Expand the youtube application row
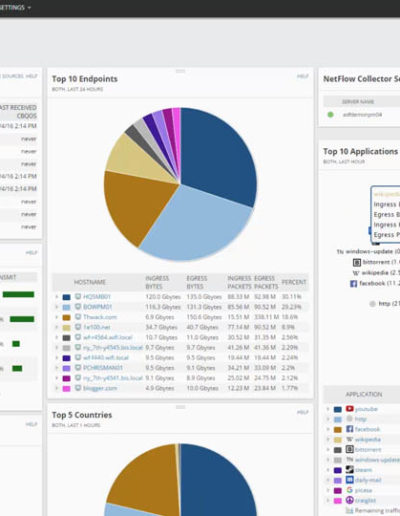The height and width of the screenshot is (516, 400). click(328, 409)
